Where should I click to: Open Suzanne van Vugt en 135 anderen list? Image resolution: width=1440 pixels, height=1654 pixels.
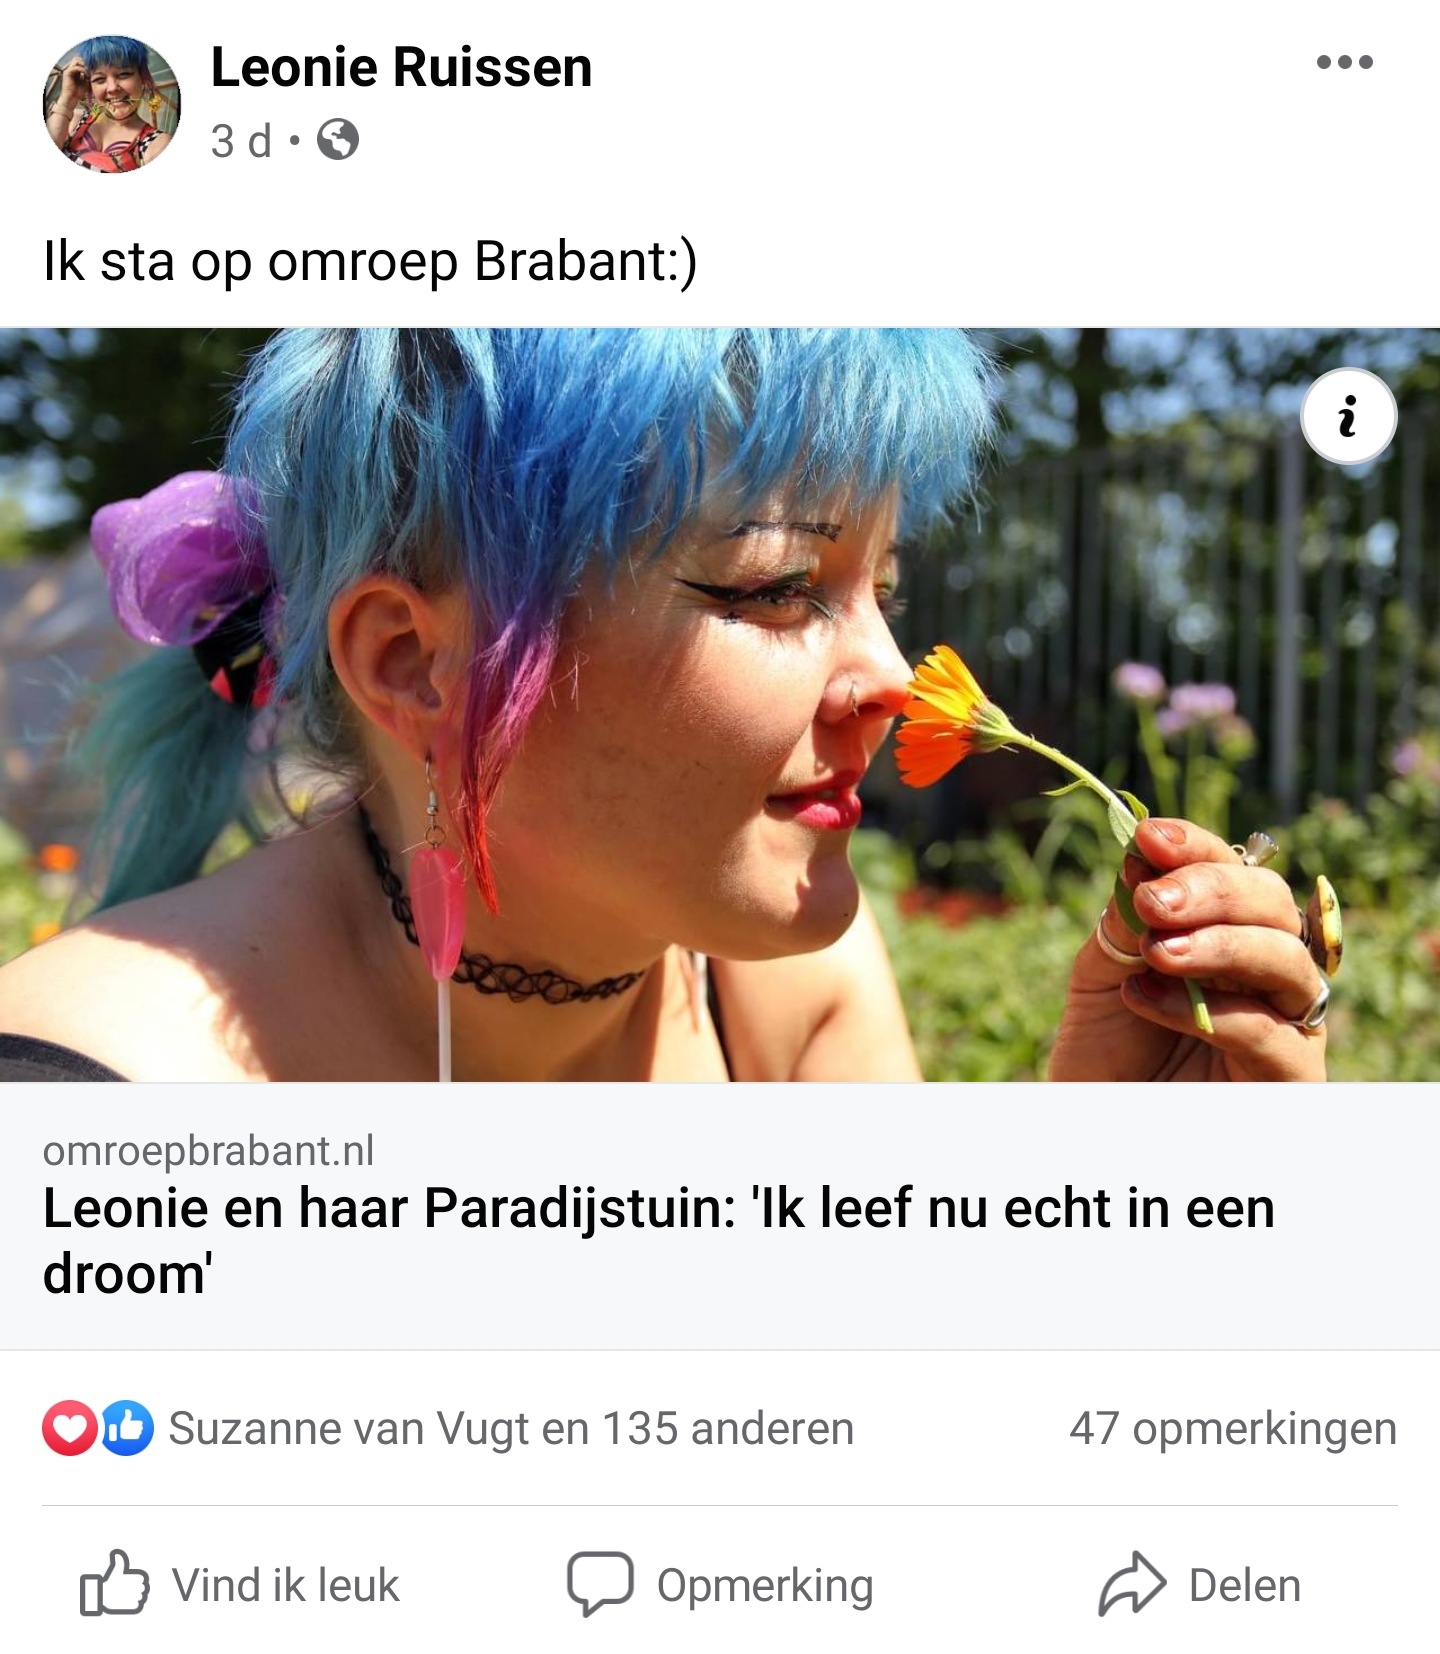point(511,1429)
